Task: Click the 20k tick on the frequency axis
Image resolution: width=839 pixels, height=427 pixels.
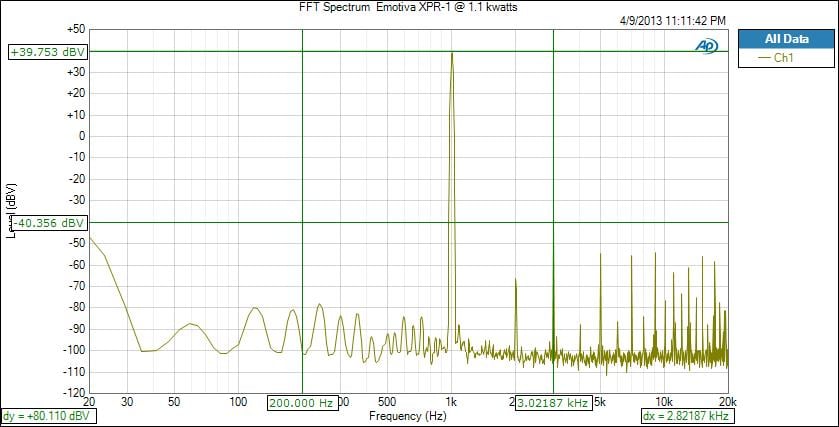Action: (x=727, y=401)
